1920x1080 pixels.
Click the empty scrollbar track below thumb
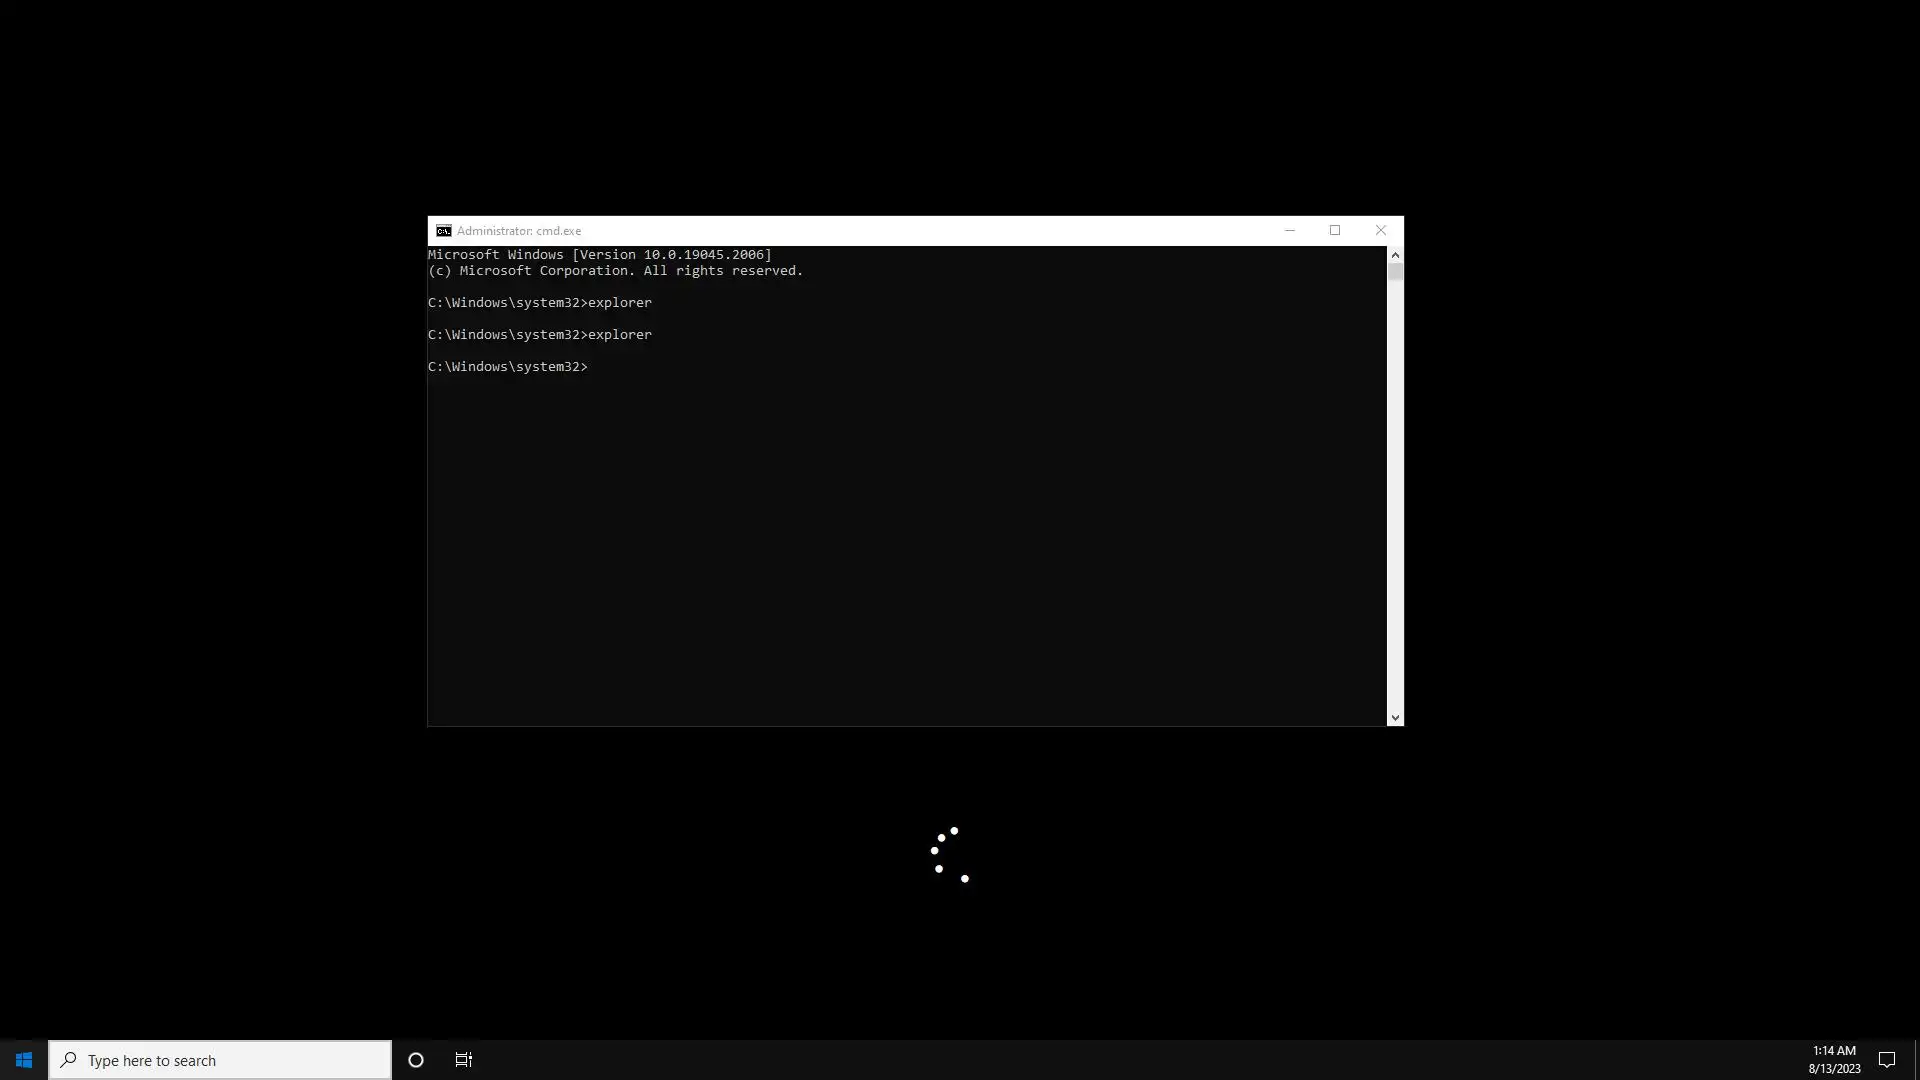(x=1395, y=500)
